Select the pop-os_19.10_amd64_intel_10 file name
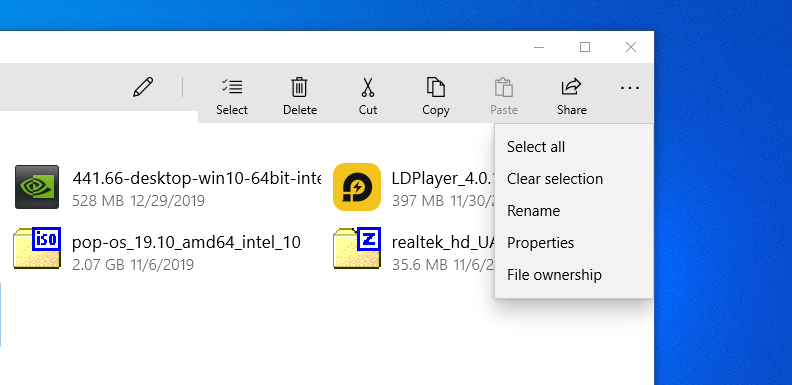The height and width of the screenshot is (385, 792). click(186, 243)
